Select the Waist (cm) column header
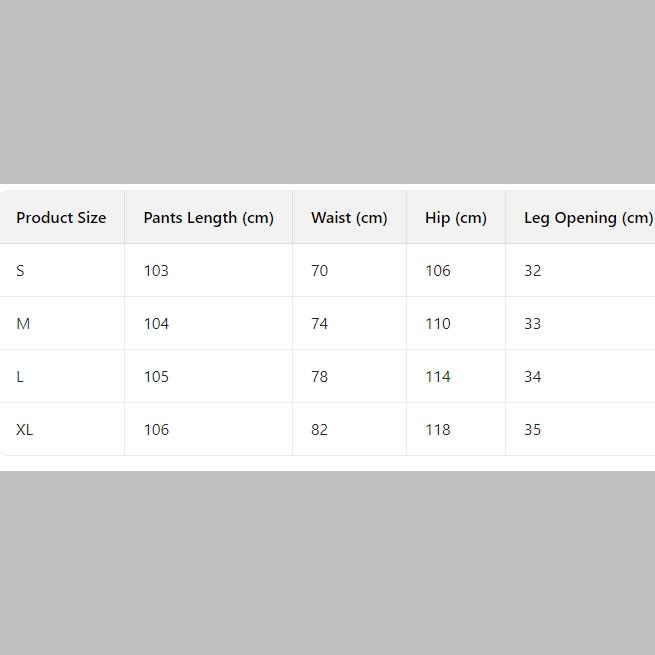The width and height of the screenshot is (655, 655). coord(349,218)
